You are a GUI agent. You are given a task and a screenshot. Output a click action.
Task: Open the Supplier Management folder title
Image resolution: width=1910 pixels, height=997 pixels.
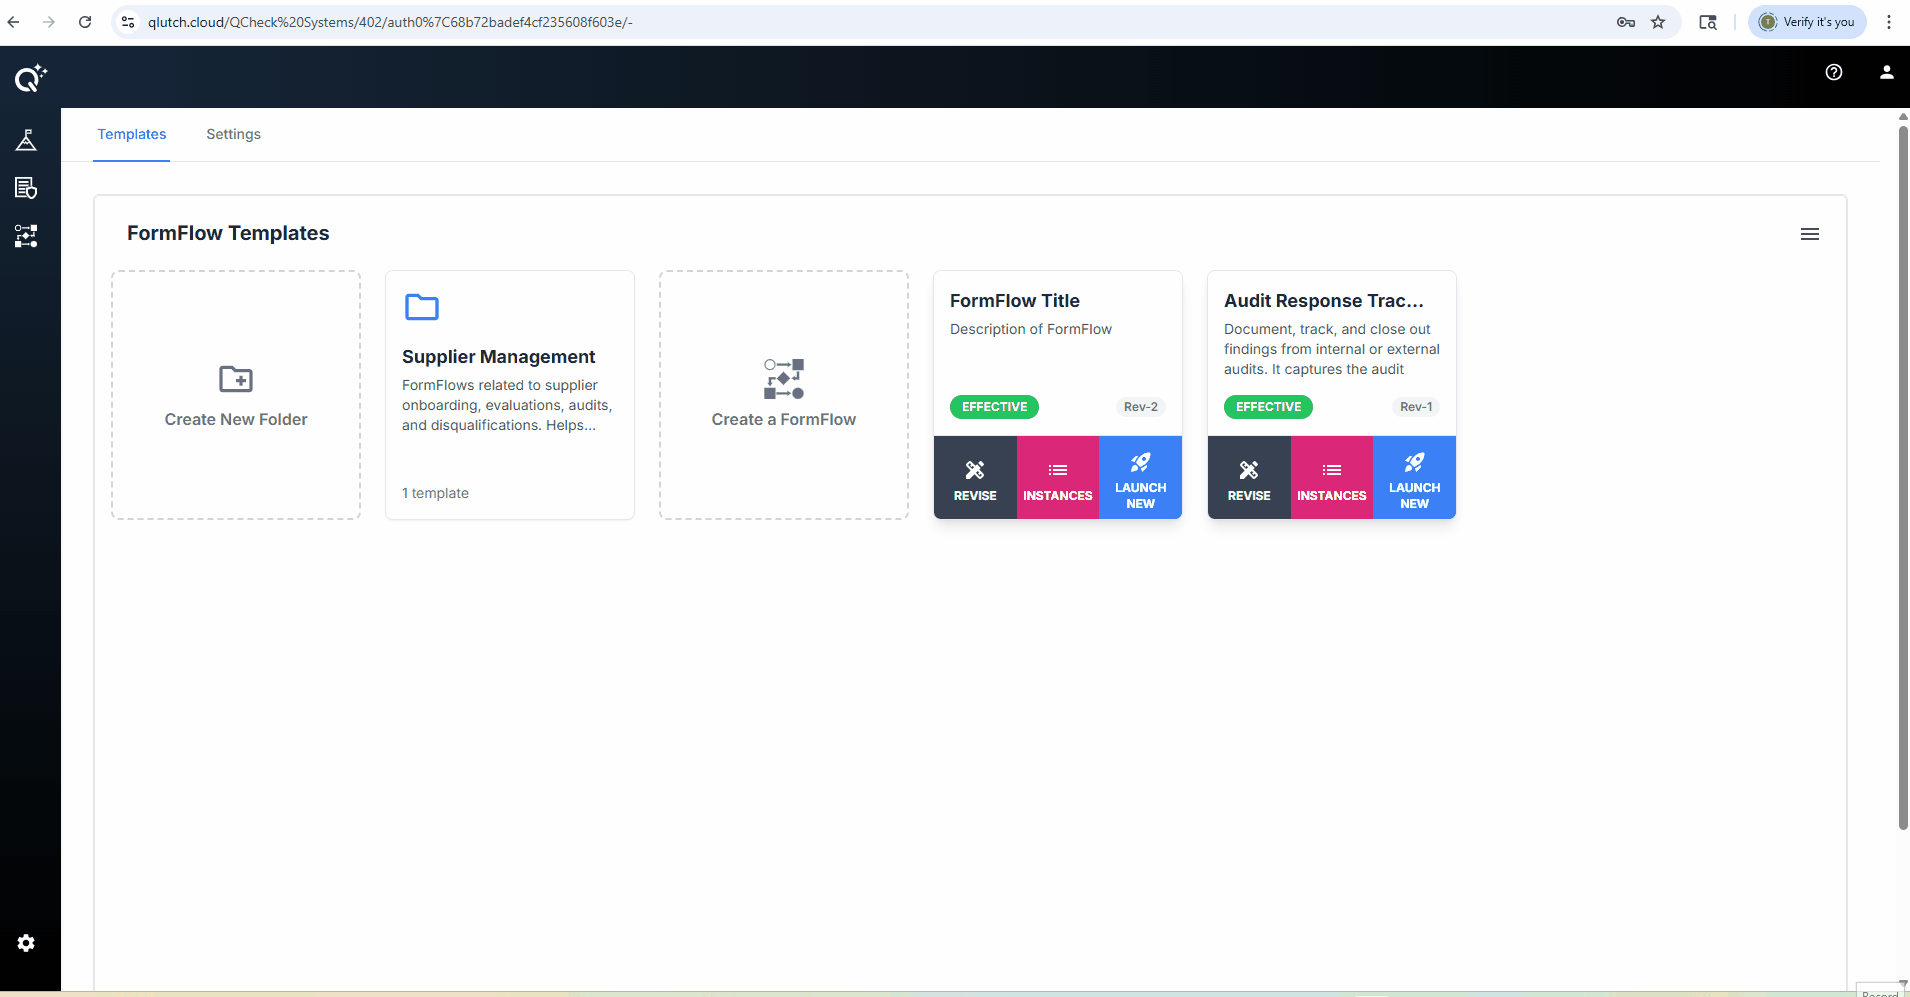click(x=498, y=357)
